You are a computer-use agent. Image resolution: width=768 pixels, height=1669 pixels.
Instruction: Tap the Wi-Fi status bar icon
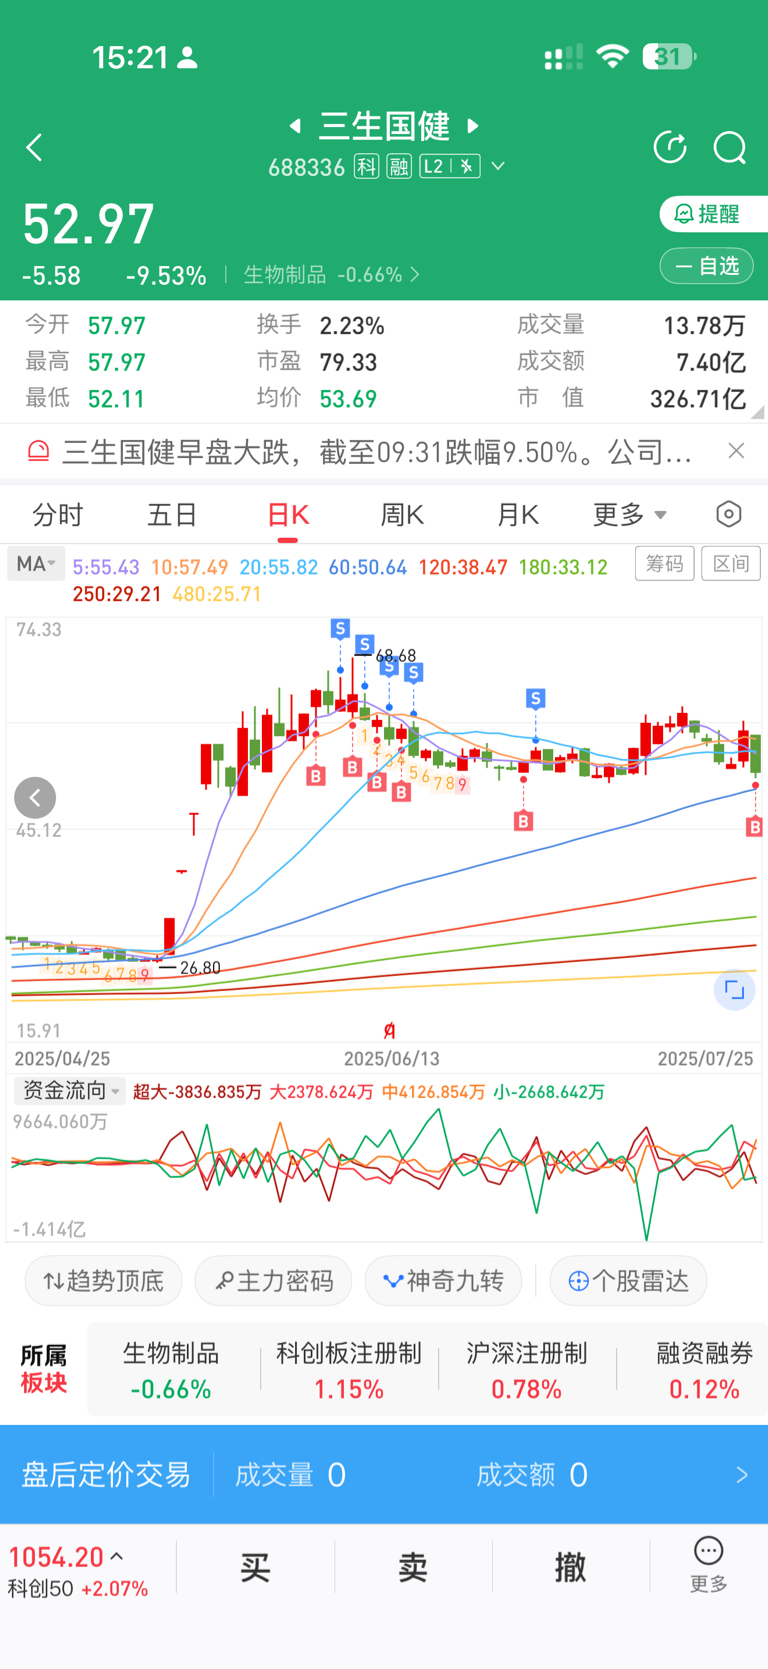(x=612, y=56)
